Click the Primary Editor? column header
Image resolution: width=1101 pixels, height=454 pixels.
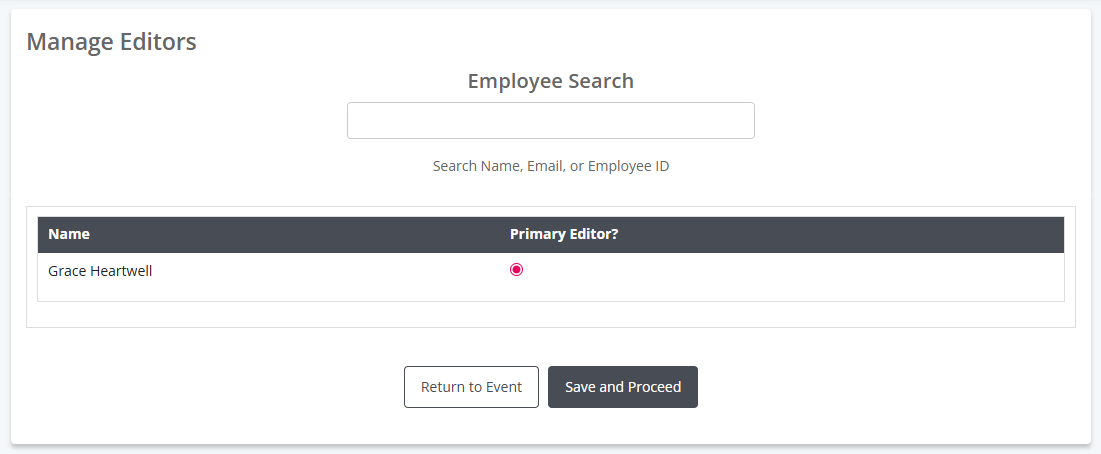564,234
